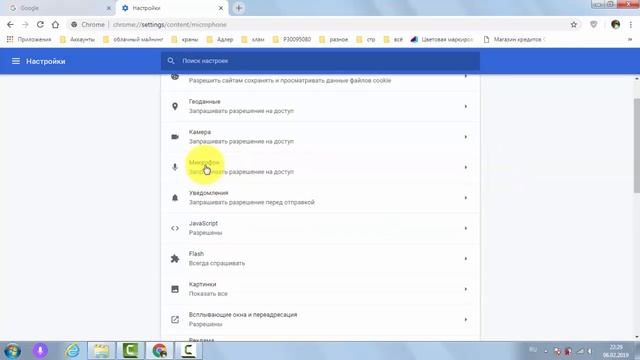Open a new tab with the plus button
Image resolution: width=640 pixels, height=360 pixels.
point(239,8)
